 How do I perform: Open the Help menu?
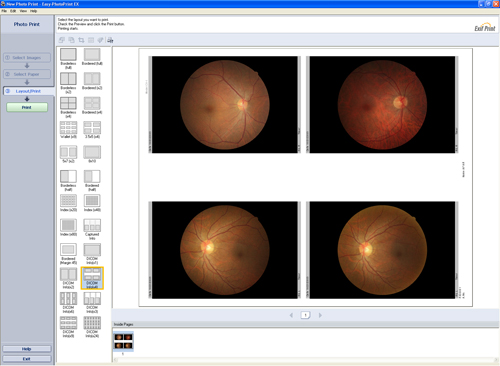click(33, 11)
